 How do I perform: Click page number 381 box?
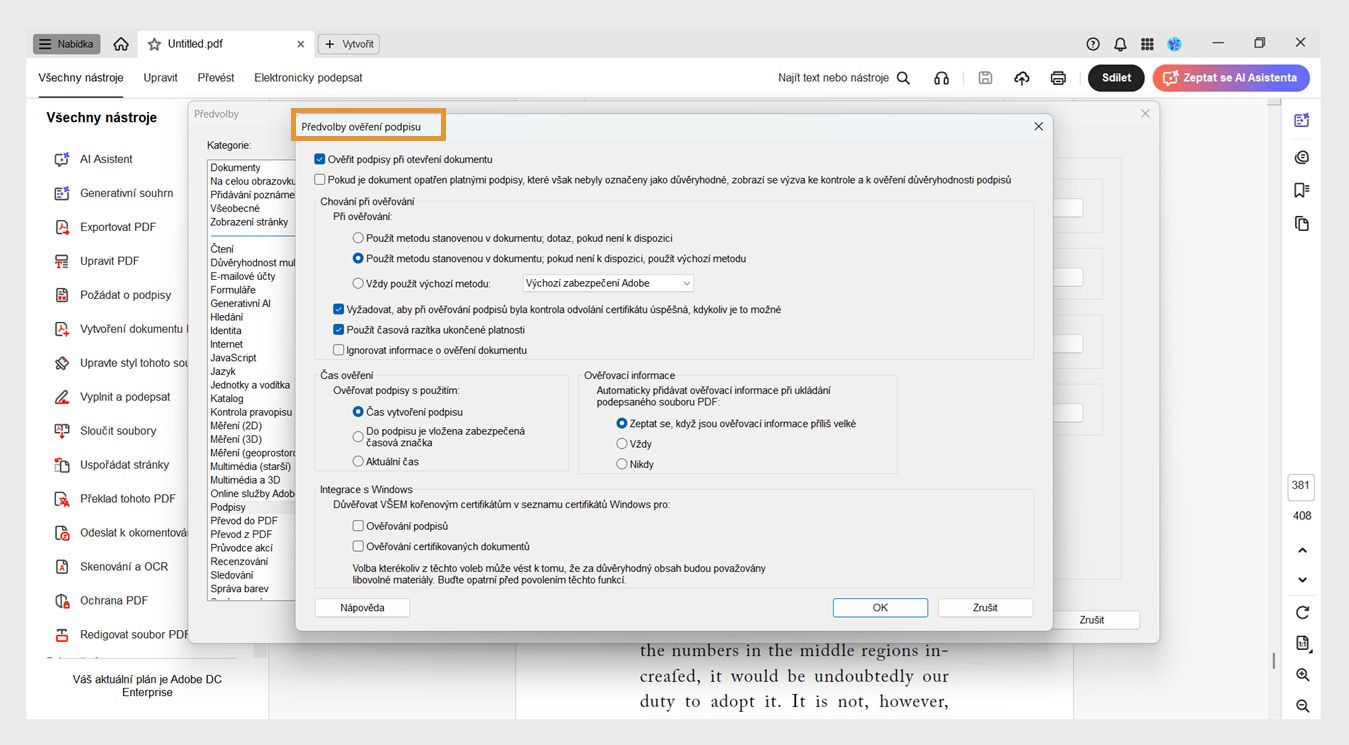coord(1301,486)
